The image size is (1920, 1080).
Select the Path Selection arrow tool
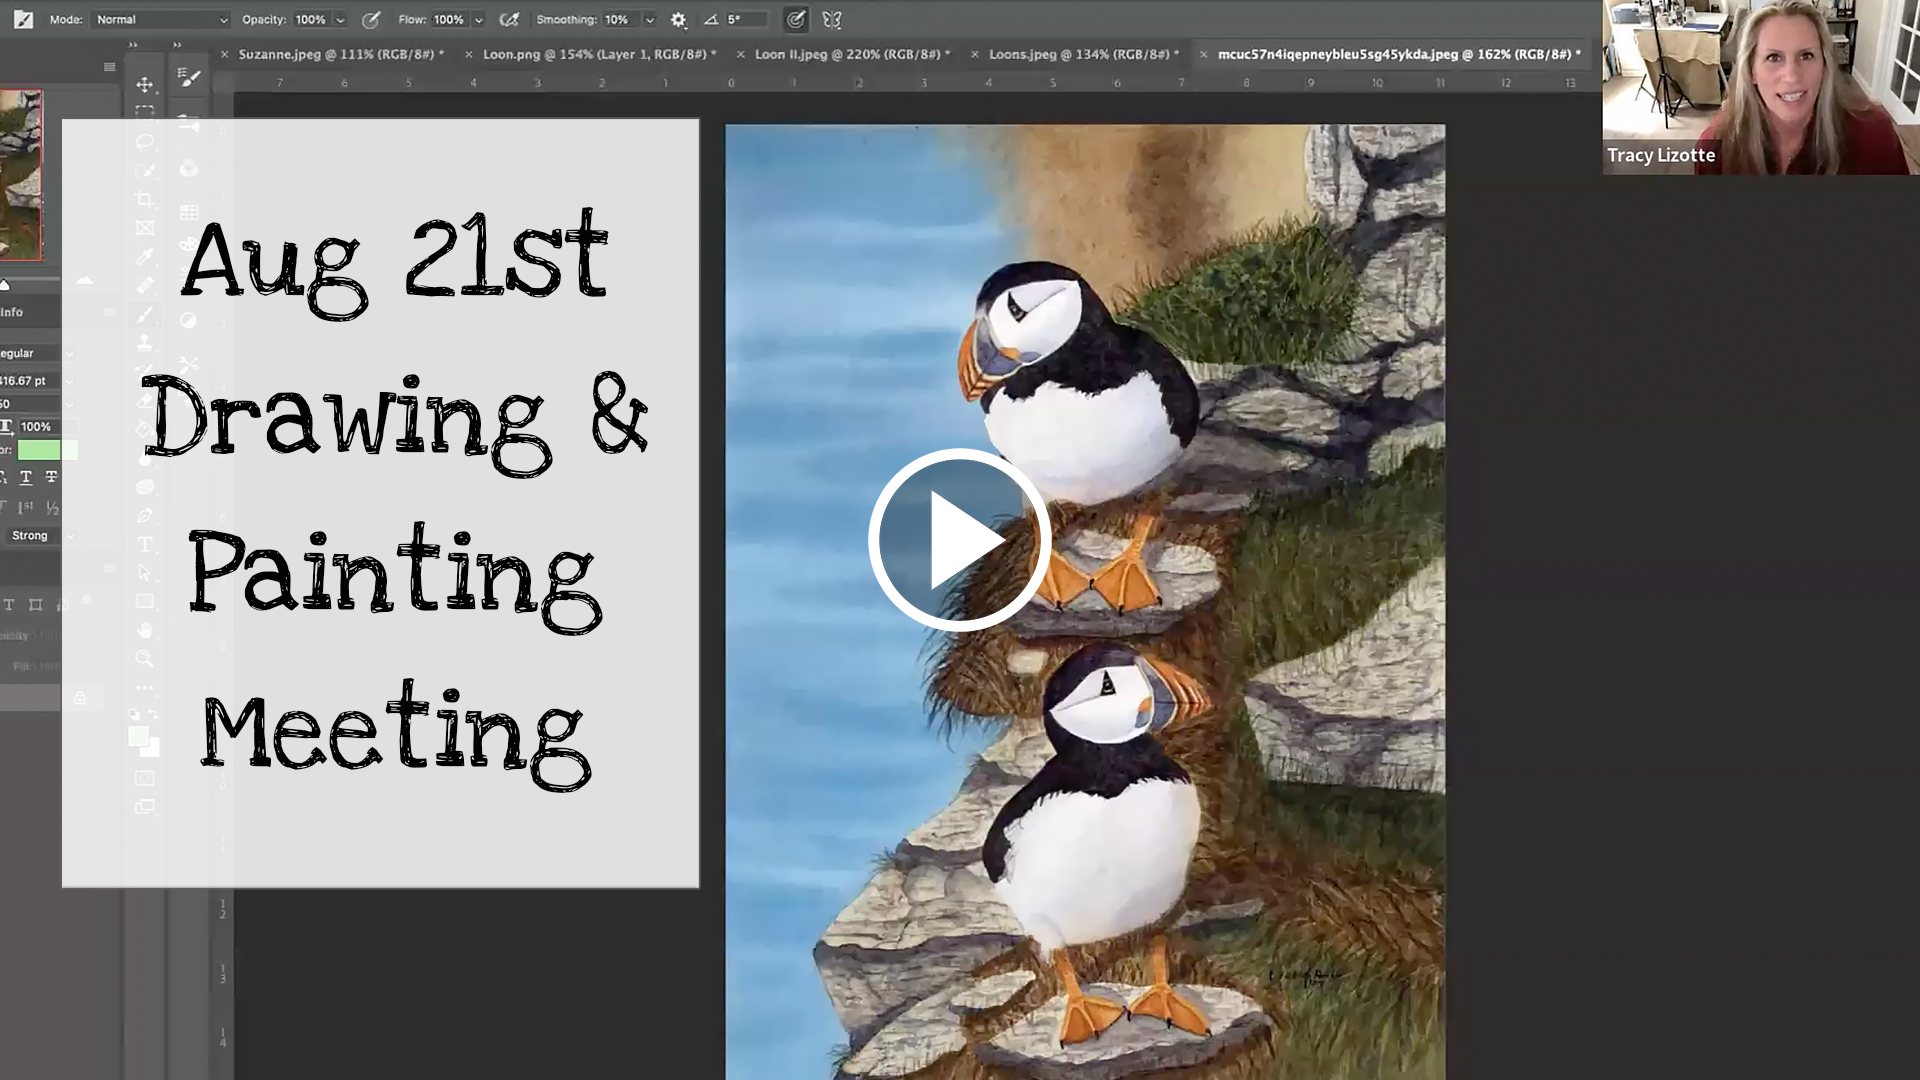[x=145, y=573]
